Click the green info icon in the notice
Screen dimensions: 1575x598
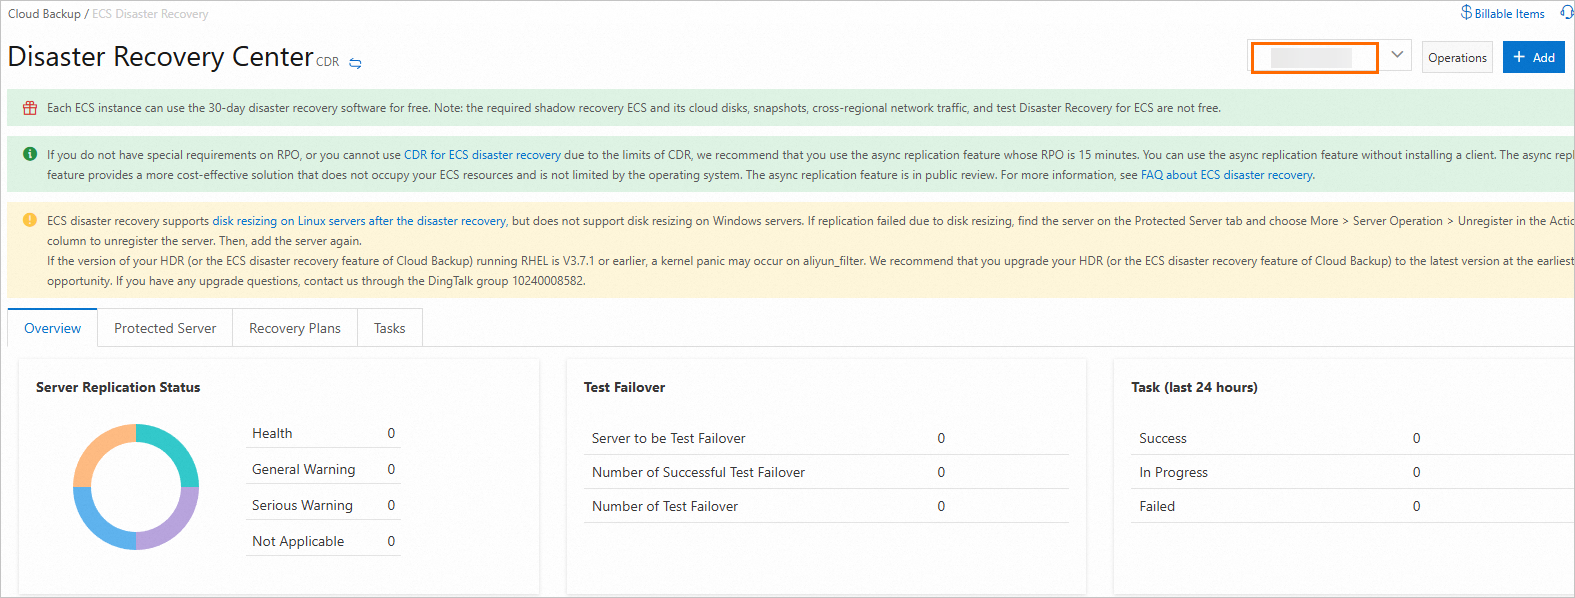(30, 154)
